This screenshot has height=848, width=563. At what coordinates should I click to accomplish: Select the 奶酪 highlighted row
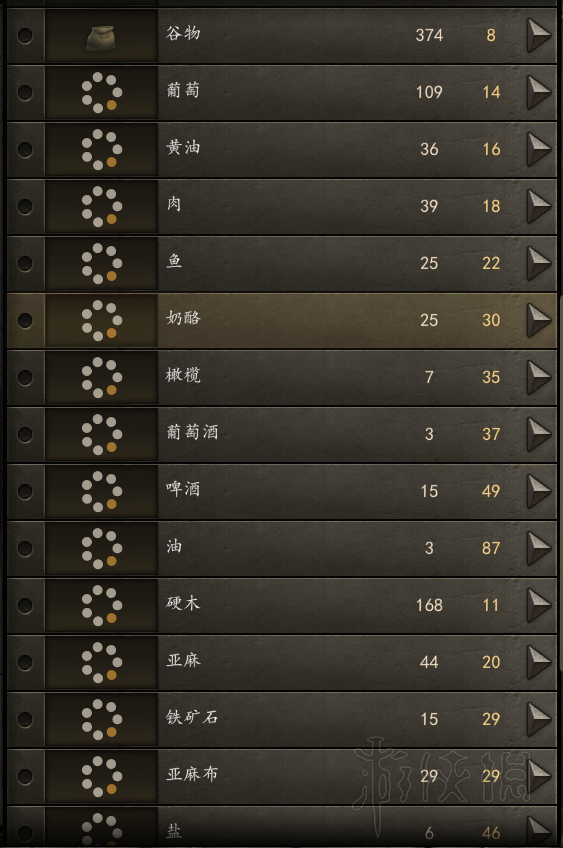(x=282, y=320)
